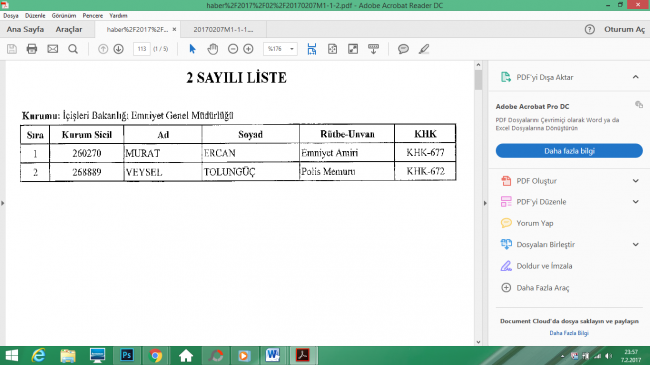Collapse the PDF'yi Dışa Aktar section
Image resolution: width=650 pixels, height=365 pixels.
tap(635, 77)
